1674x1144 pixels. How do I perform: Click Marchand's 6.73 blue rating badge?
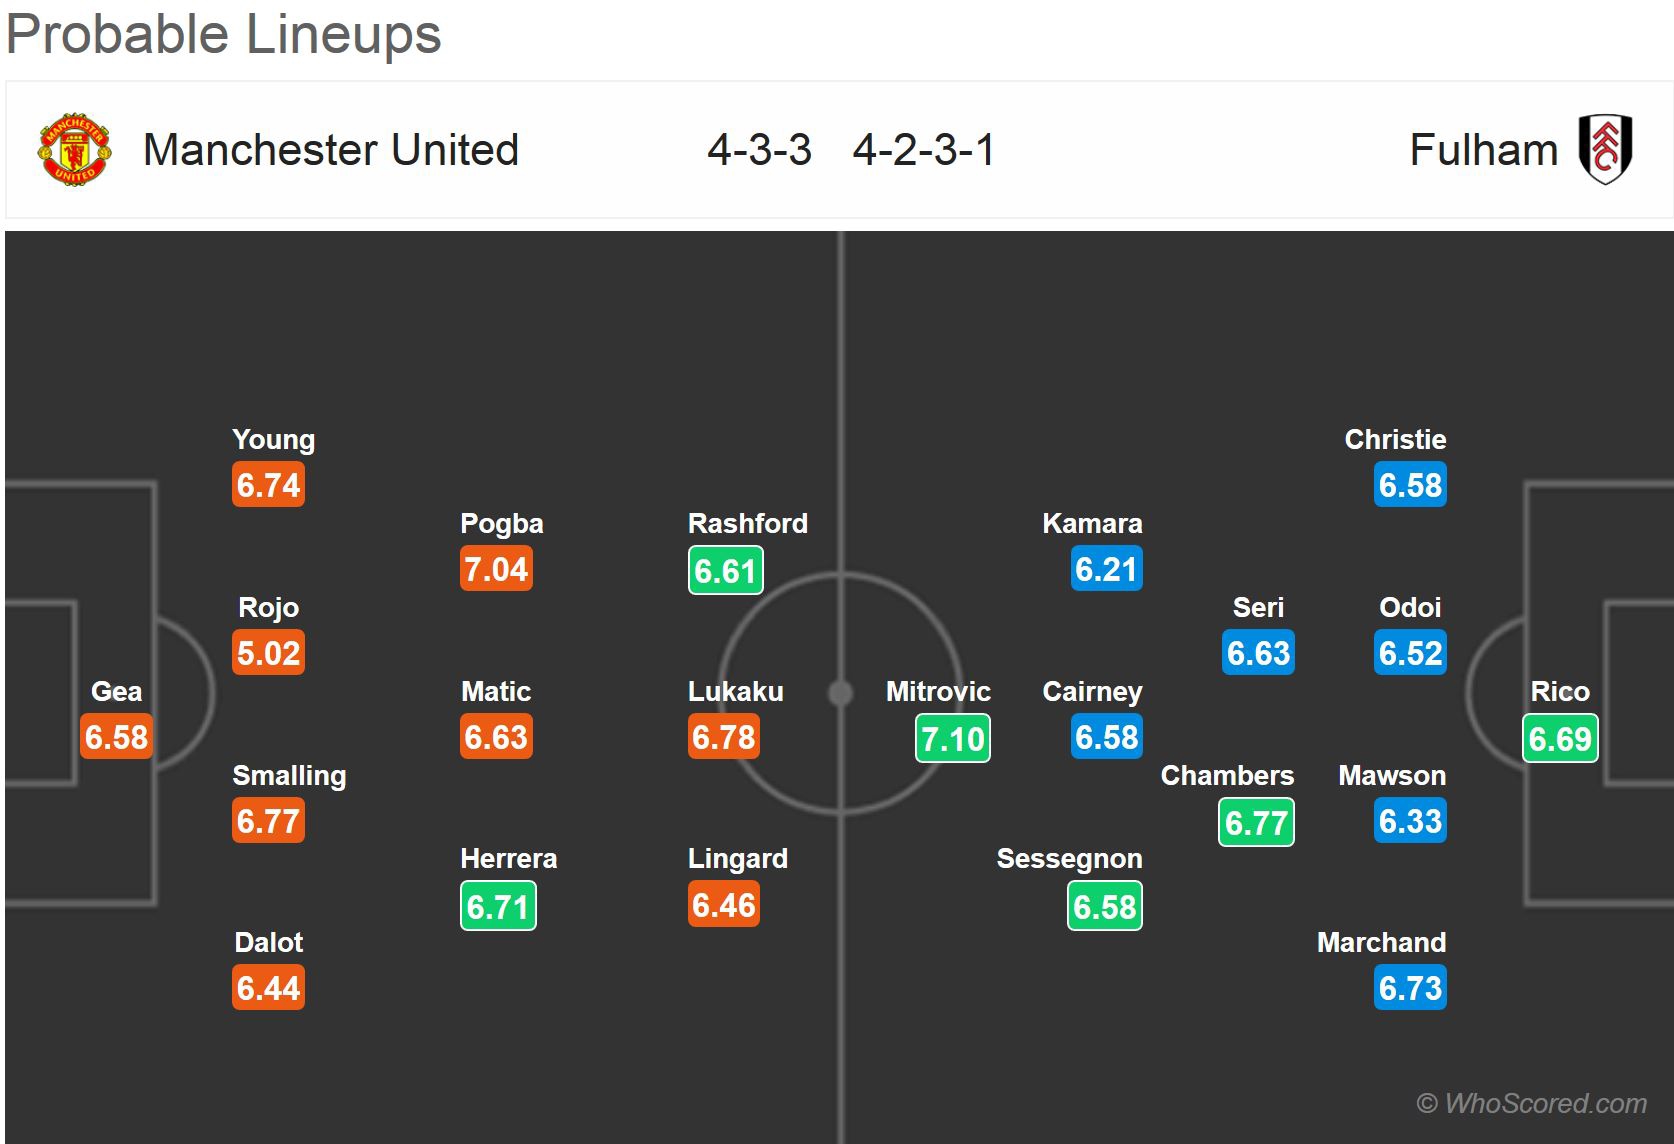click(1410, 988)
